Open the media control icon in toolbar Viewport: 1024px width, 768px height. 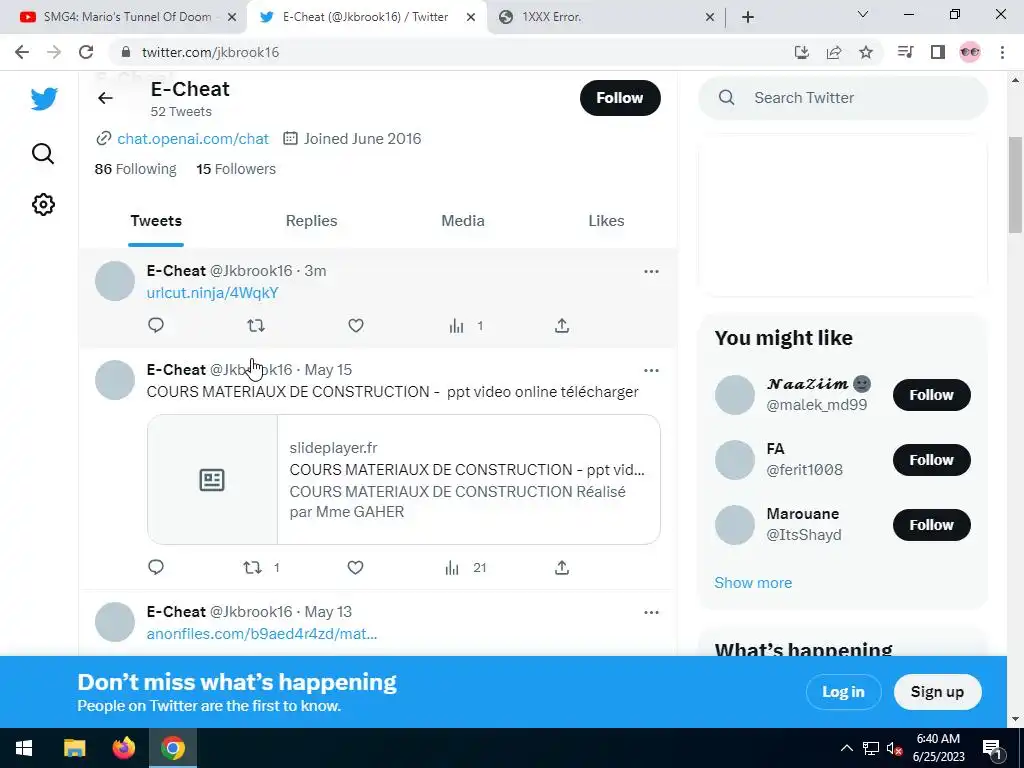[x=905, y=52]
